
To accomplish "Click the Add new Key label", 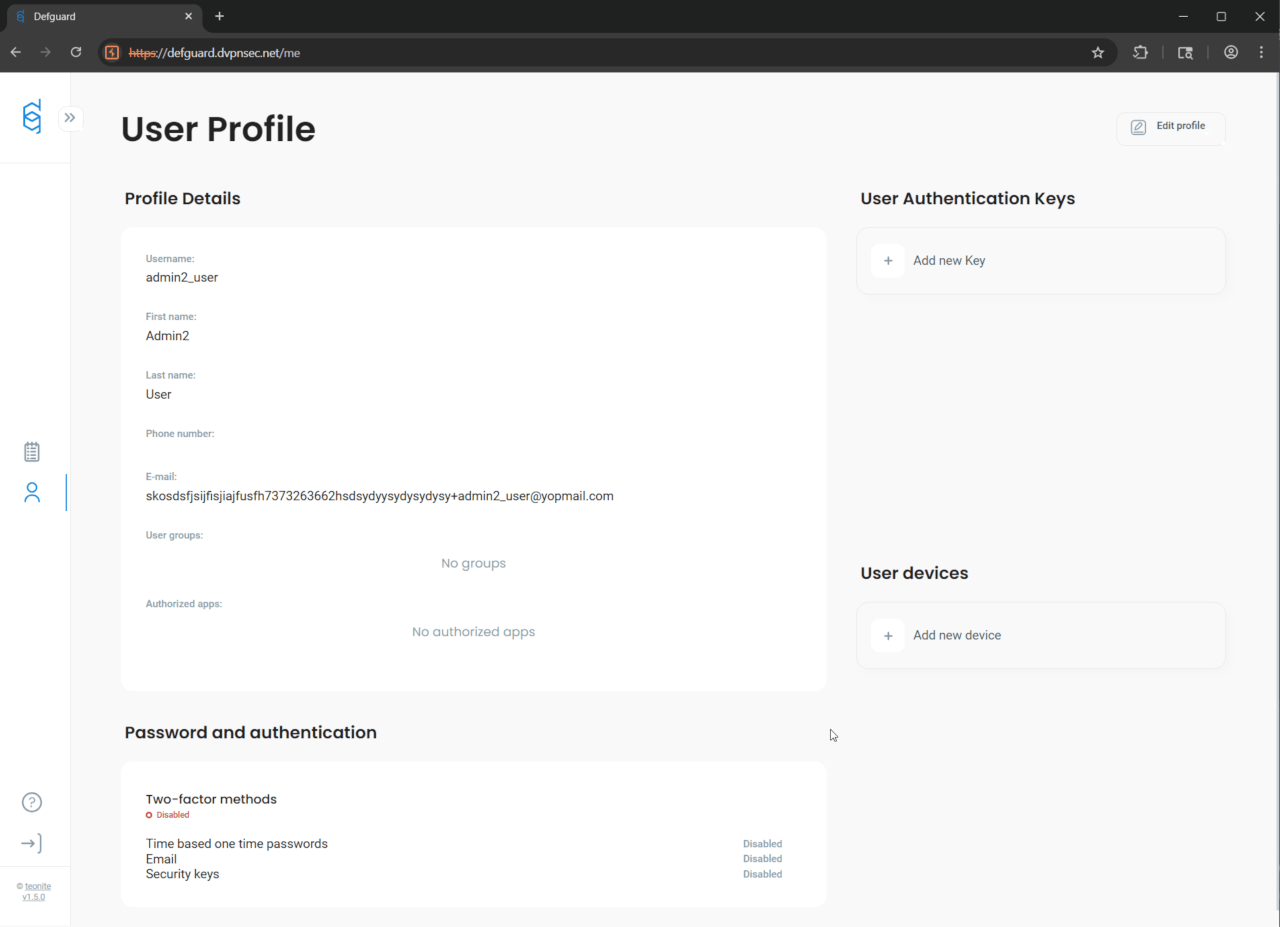I will [x=949, y=261].
